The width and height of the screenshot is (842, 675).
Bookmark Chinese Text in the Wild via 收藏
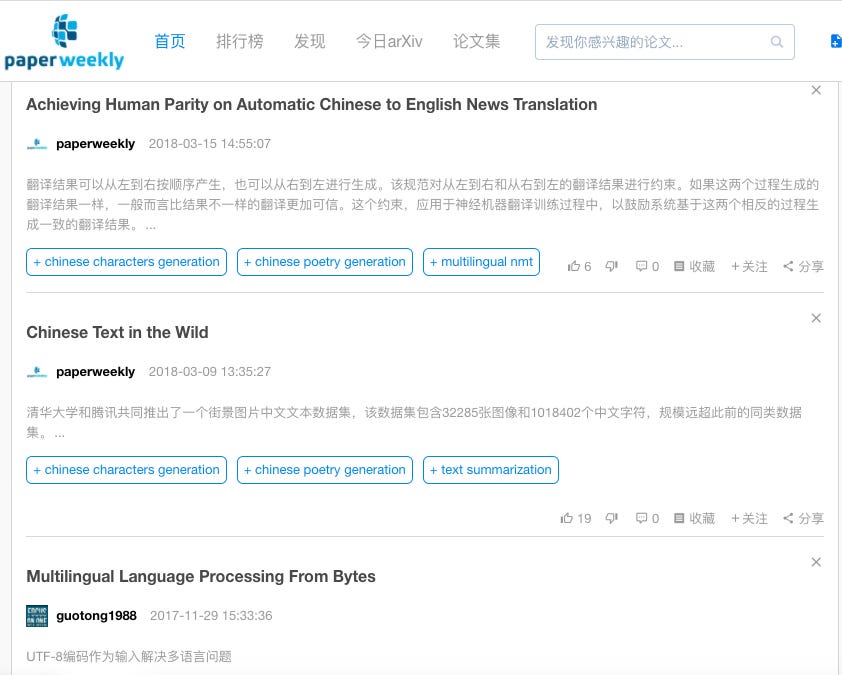click(x=695, y=518)
